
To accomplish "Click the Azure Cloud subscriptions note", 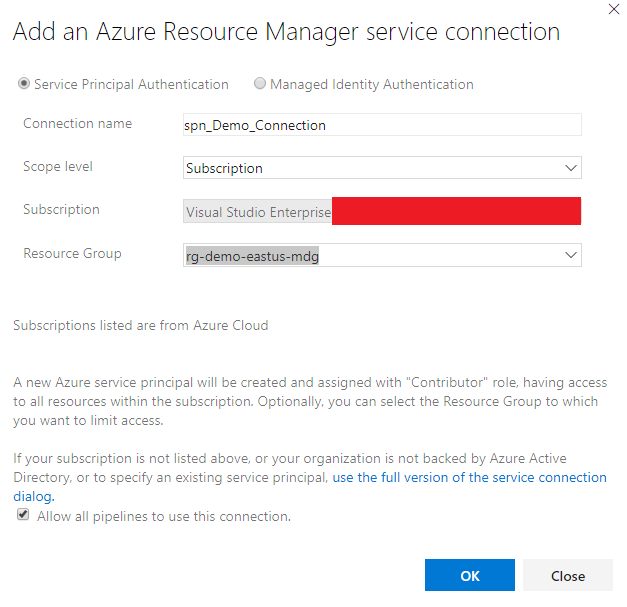I will click(140, 325).
